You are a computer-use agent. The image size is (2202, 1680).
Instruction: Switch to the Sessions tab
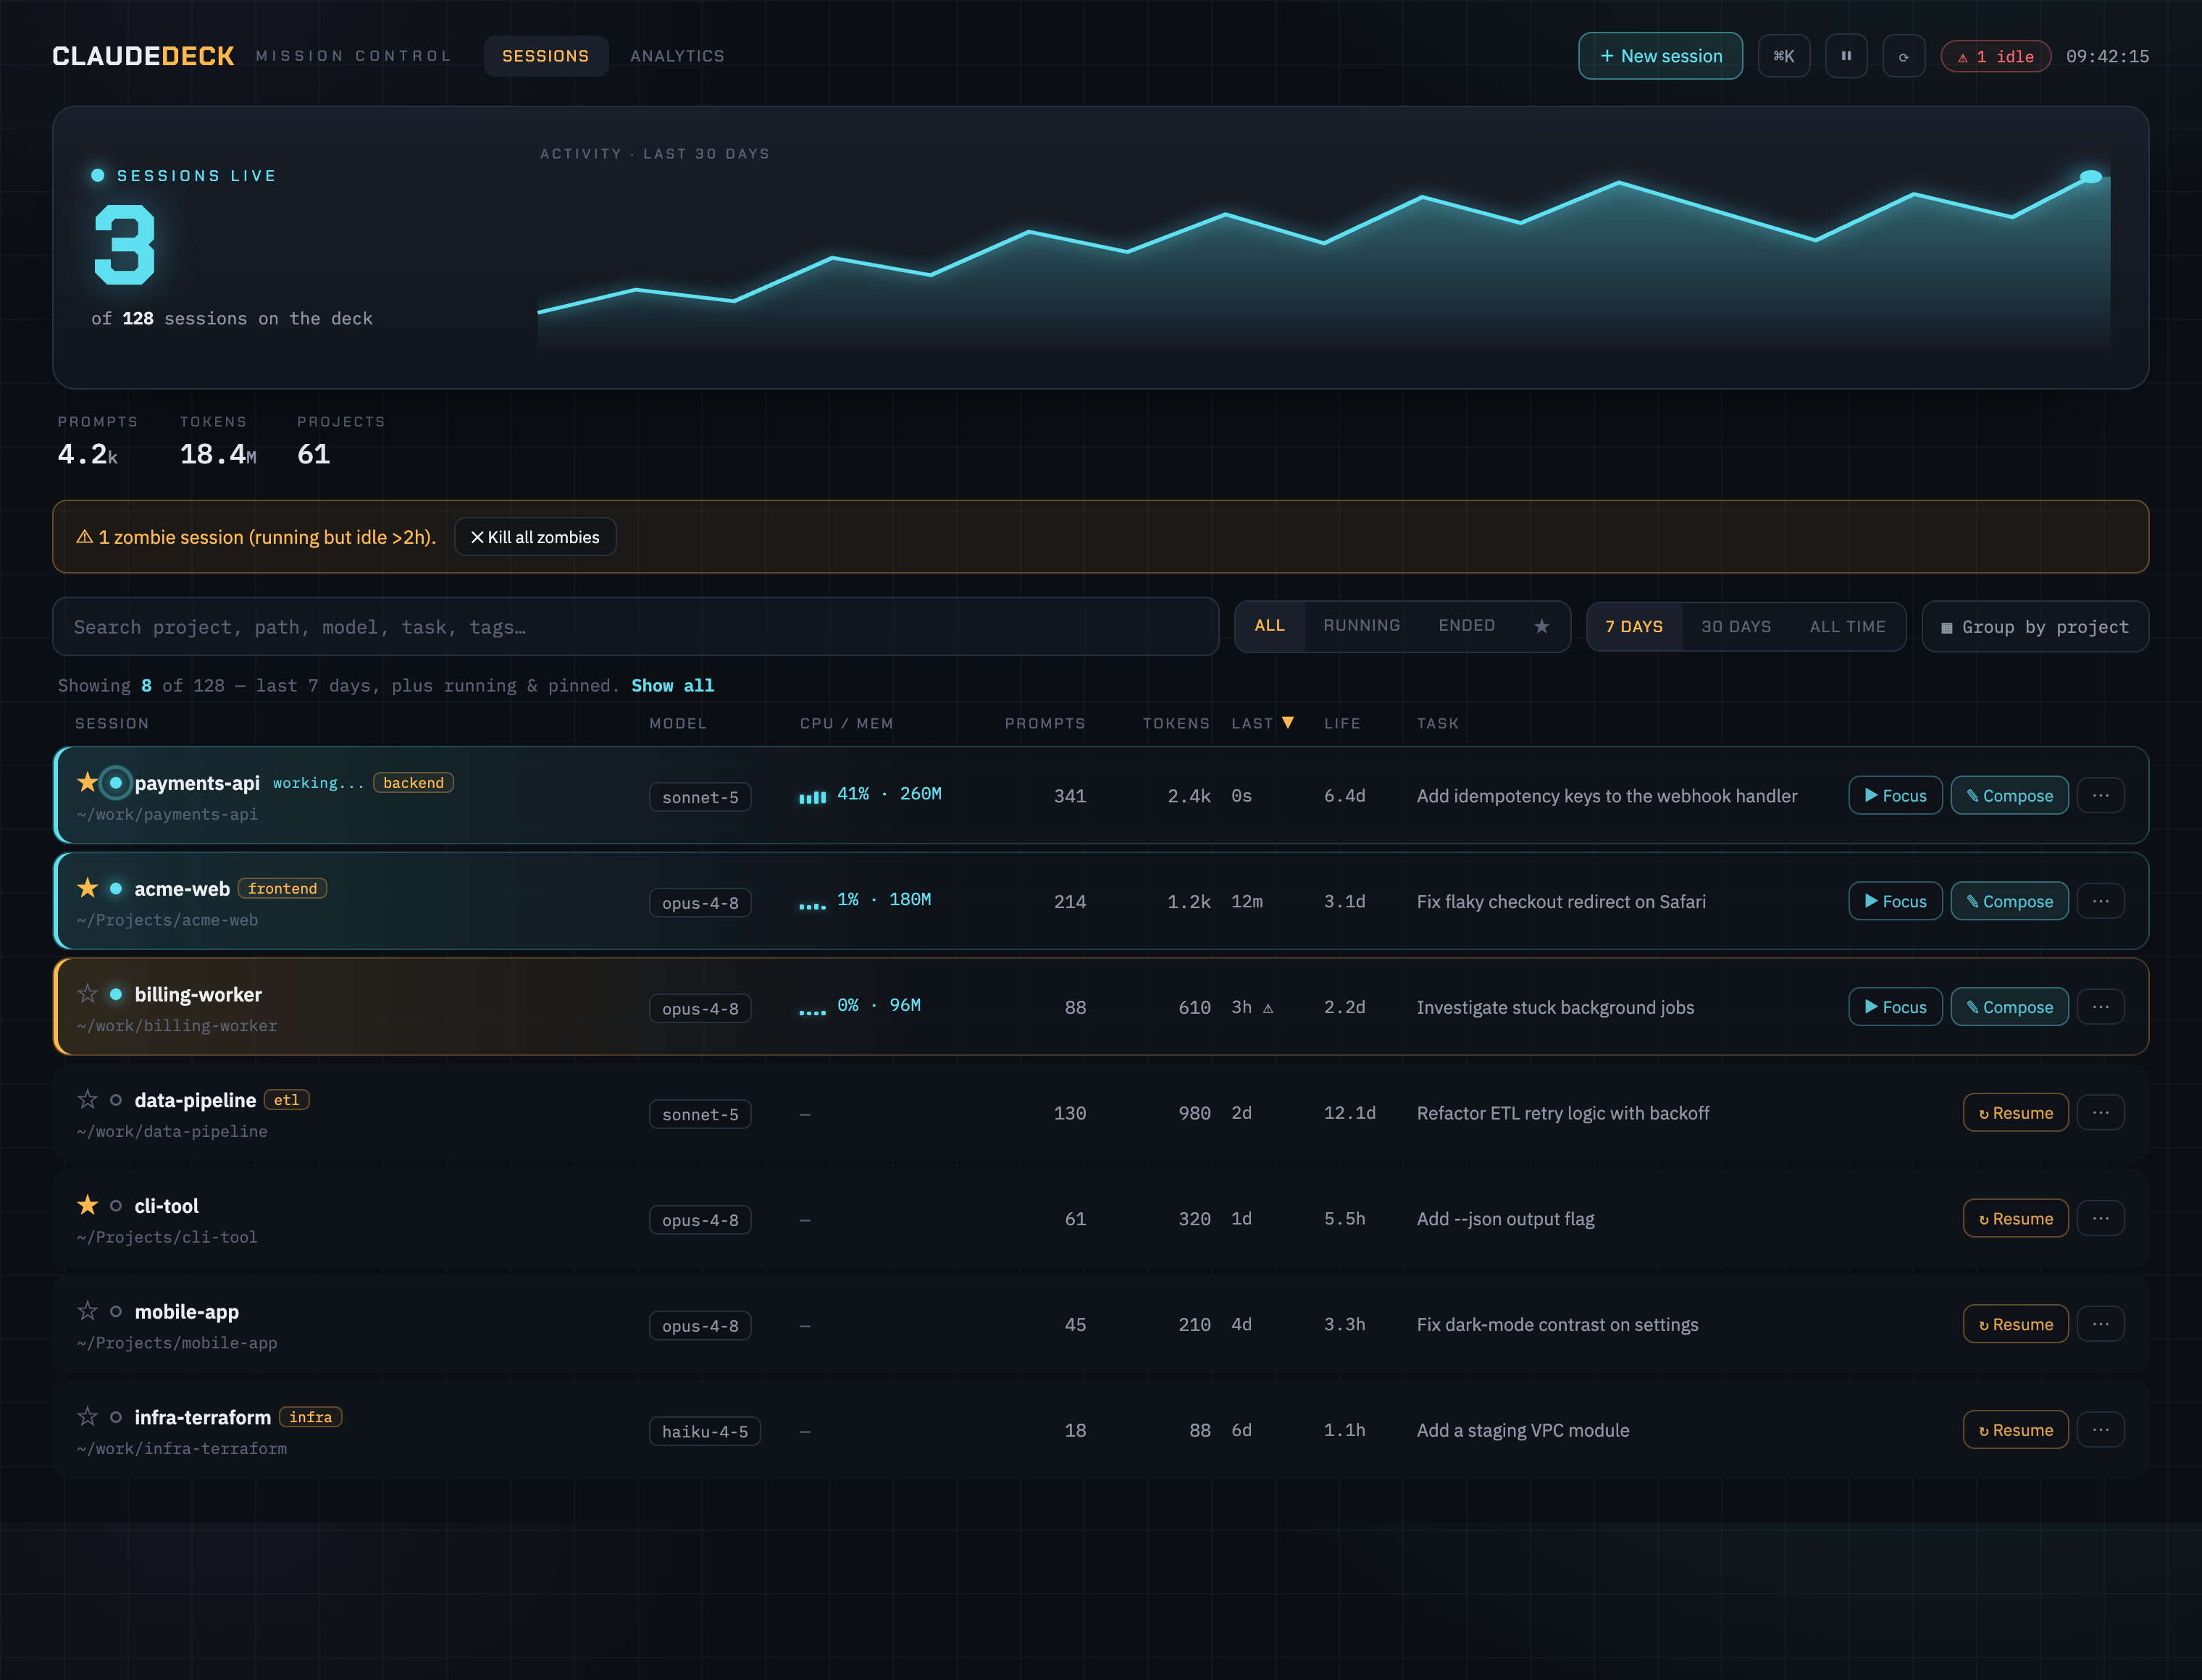coord(545,56)
